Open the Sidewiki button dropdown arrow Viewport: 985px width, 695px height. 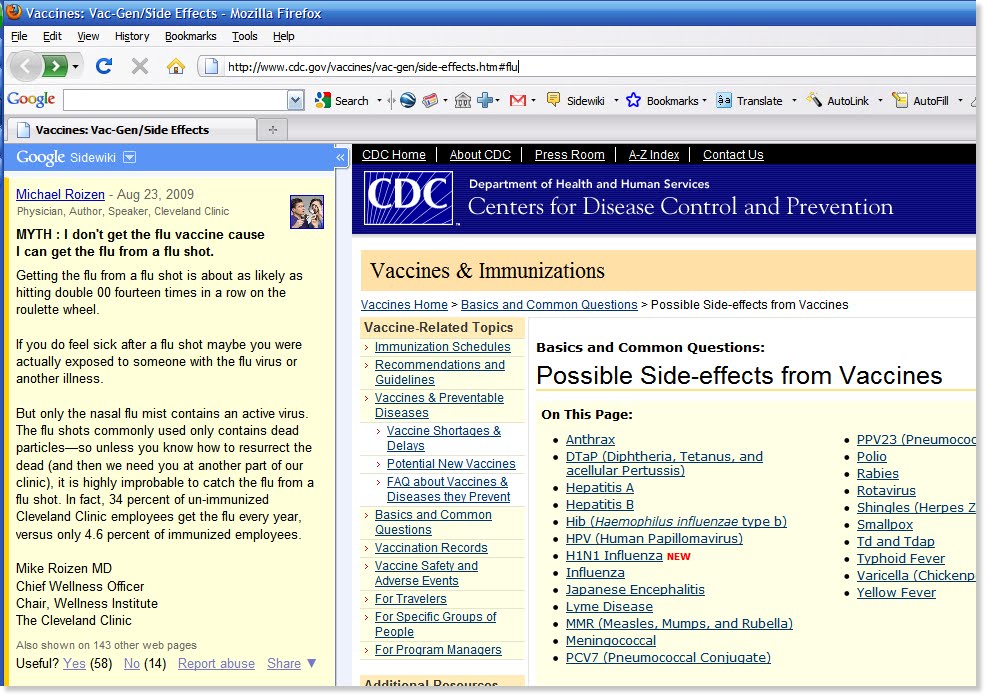point(616,101)
